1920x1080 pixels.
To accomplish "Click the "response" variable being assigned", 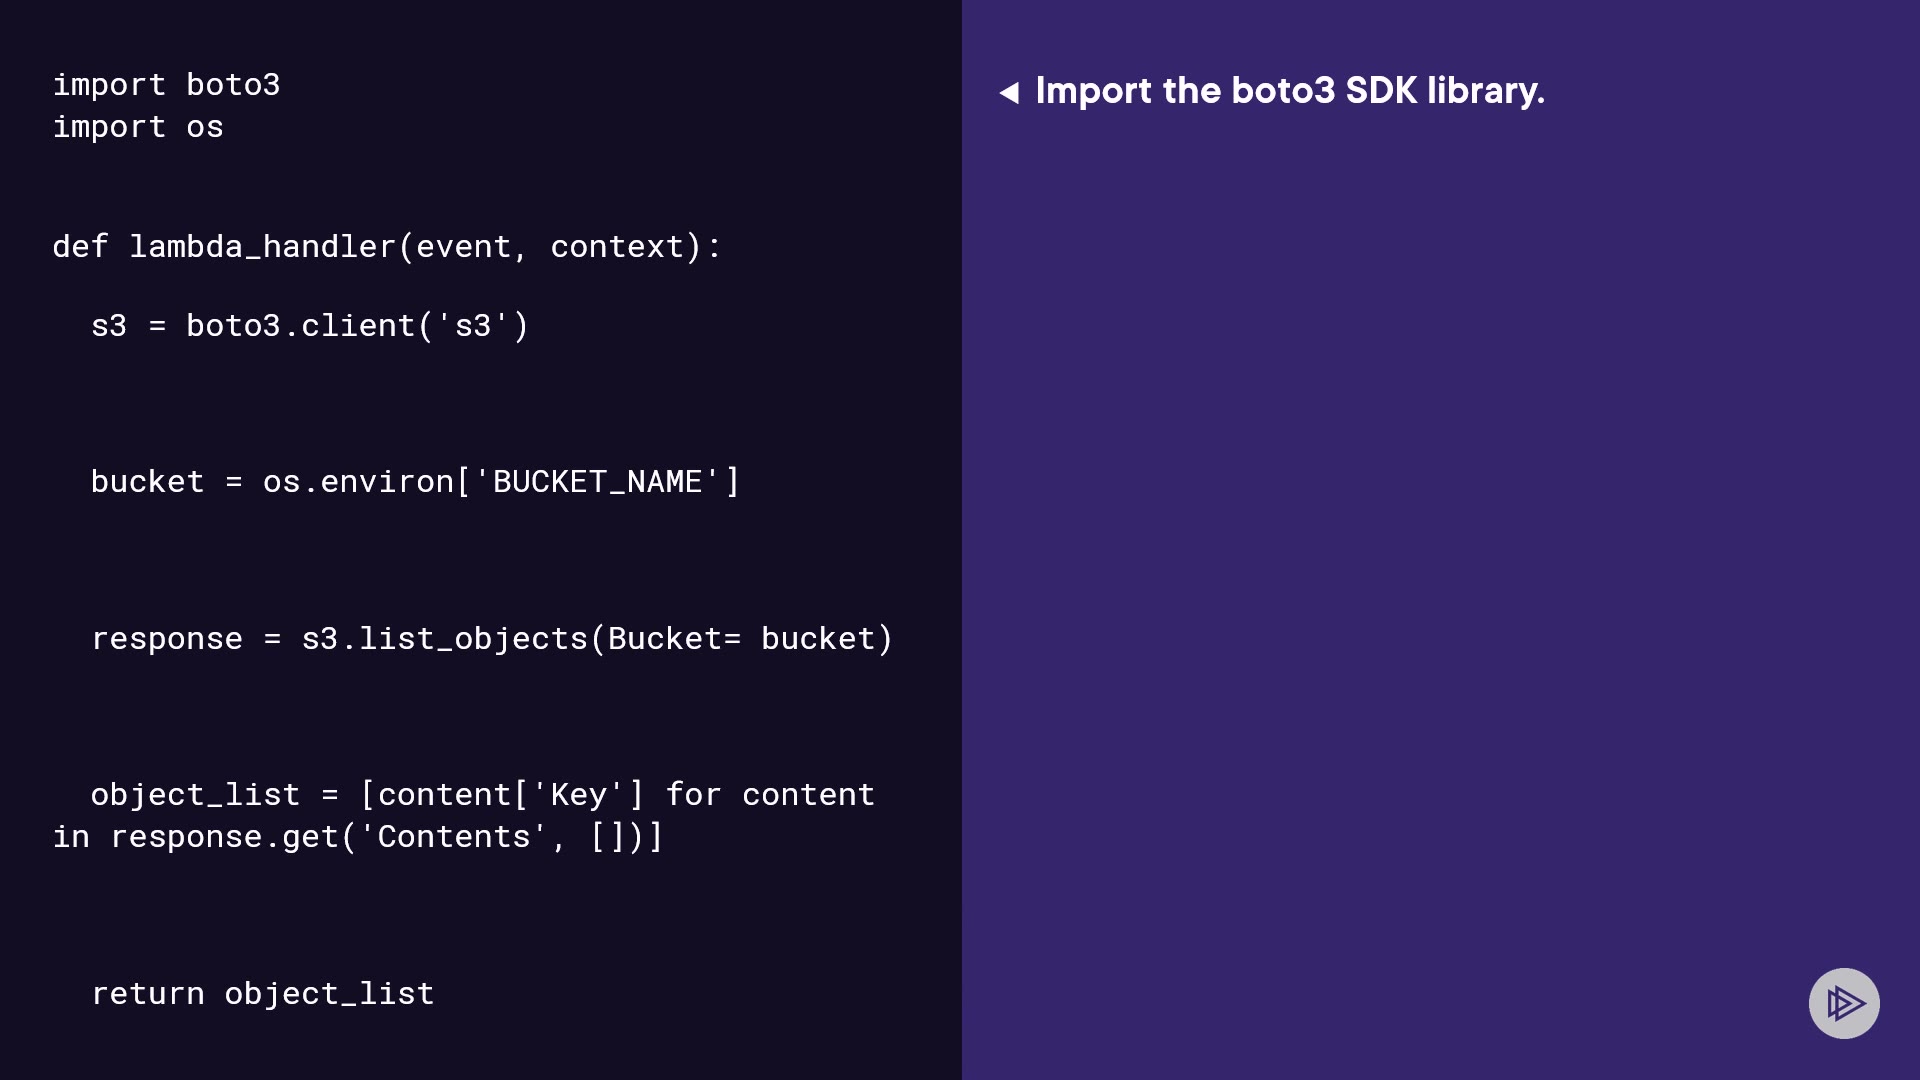I will pos(167,639).
